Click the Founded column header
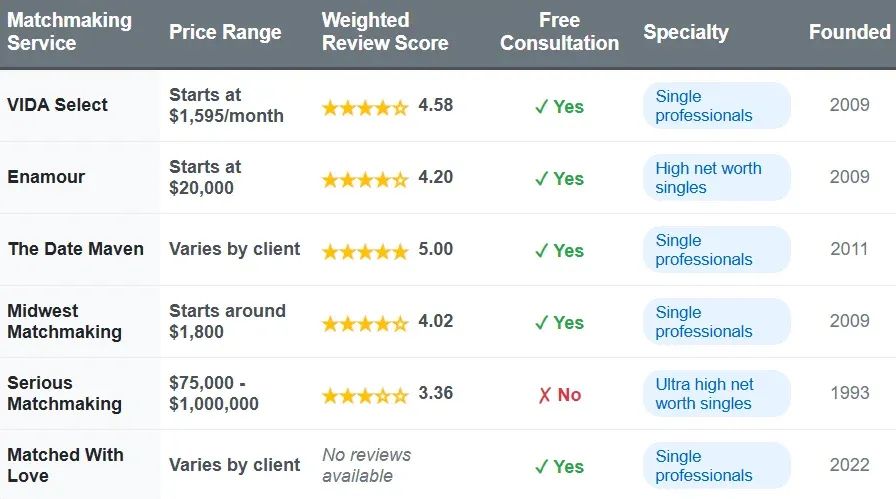This screenshot has width=896, height=499. tap(849, 32)
